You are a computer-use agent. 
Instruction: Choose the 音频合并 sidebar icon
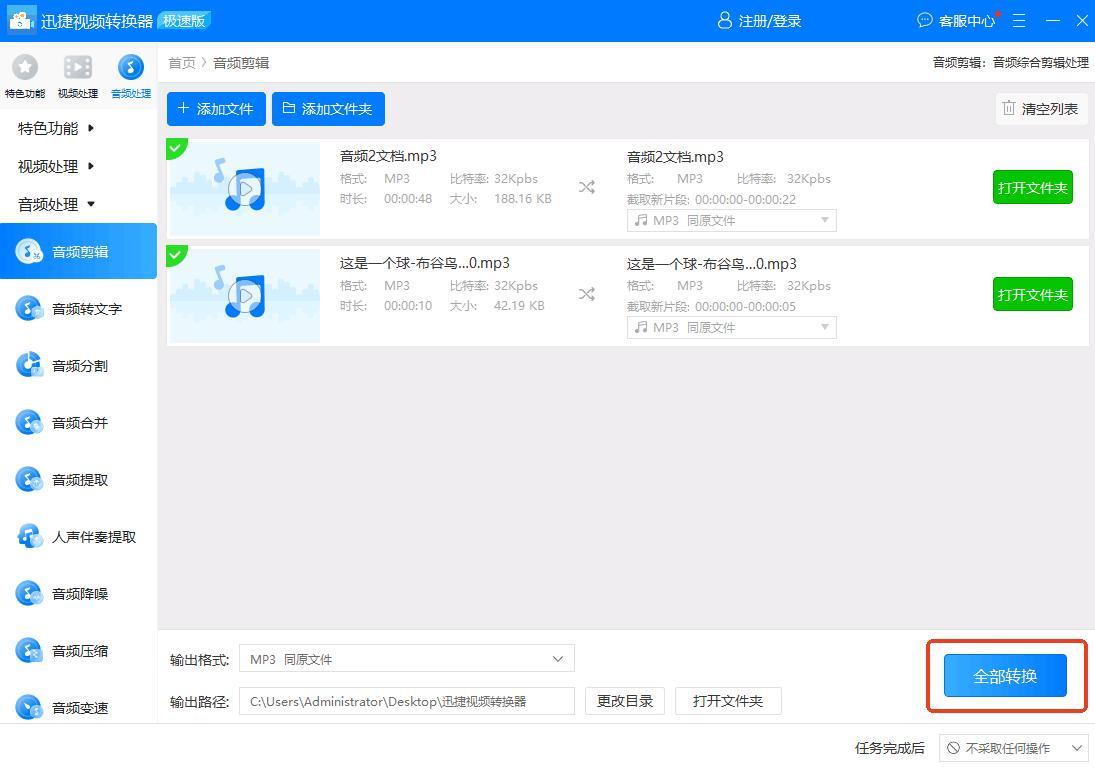coord(29,423)
